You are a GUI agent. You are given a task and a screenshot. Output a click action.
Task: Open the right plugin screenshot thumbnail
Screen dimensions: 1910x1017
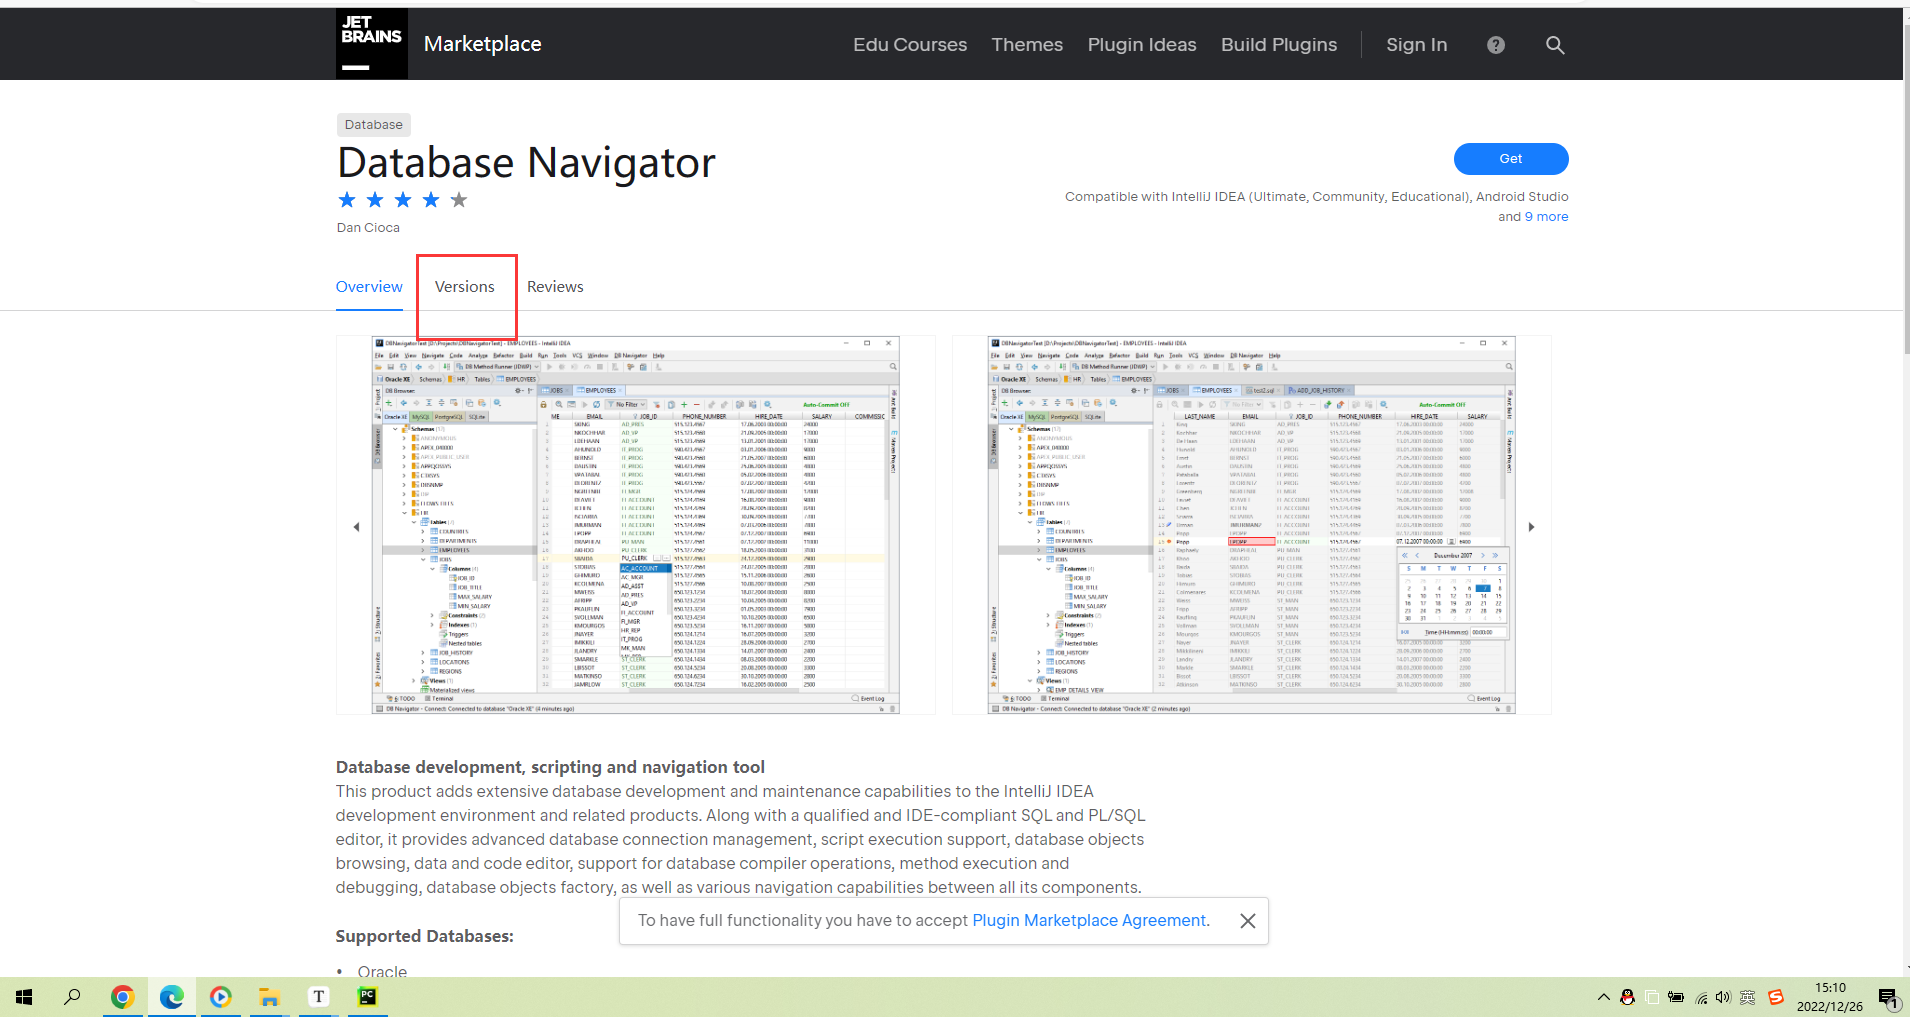1252,525
